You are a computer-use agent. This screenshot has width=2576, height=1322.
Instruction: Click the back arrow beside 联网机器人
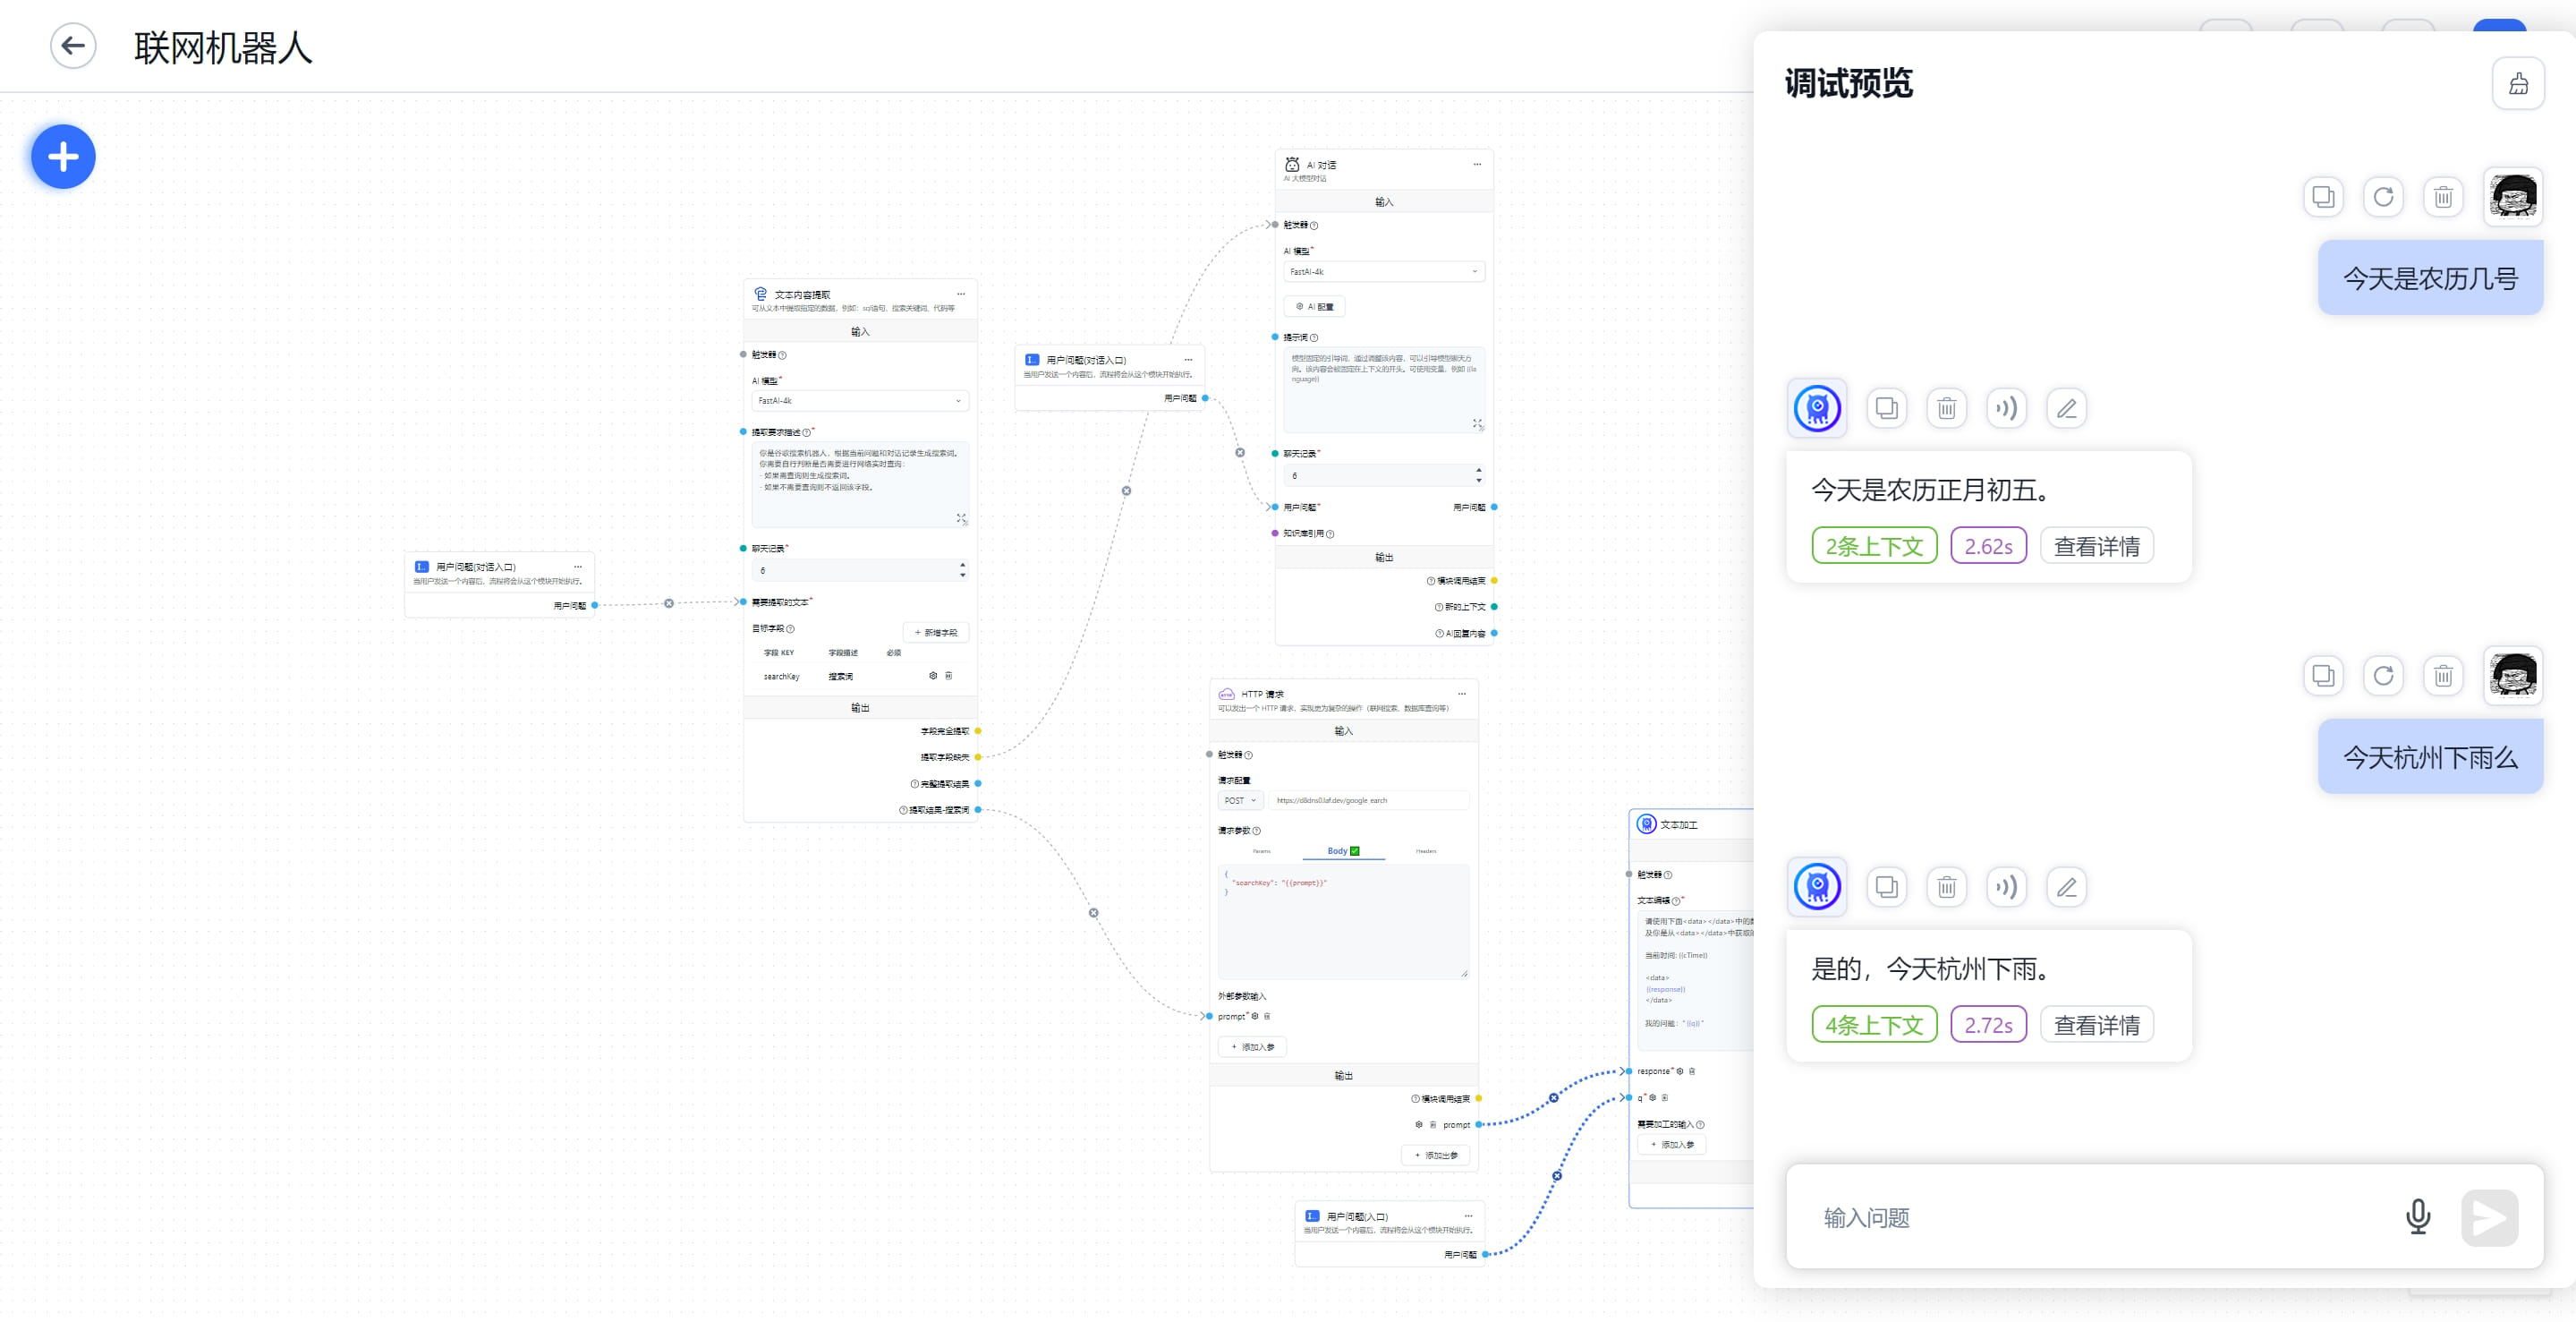pyautogui.click(x=73, y=46)
